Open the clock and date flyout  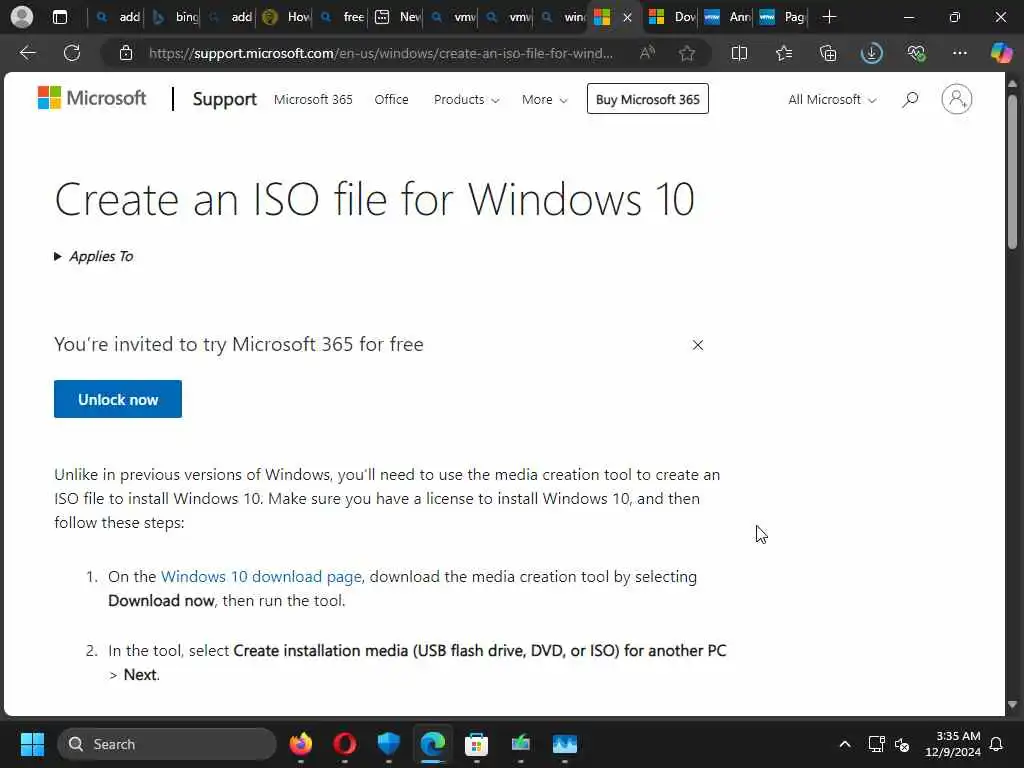[x=953, y=744]
